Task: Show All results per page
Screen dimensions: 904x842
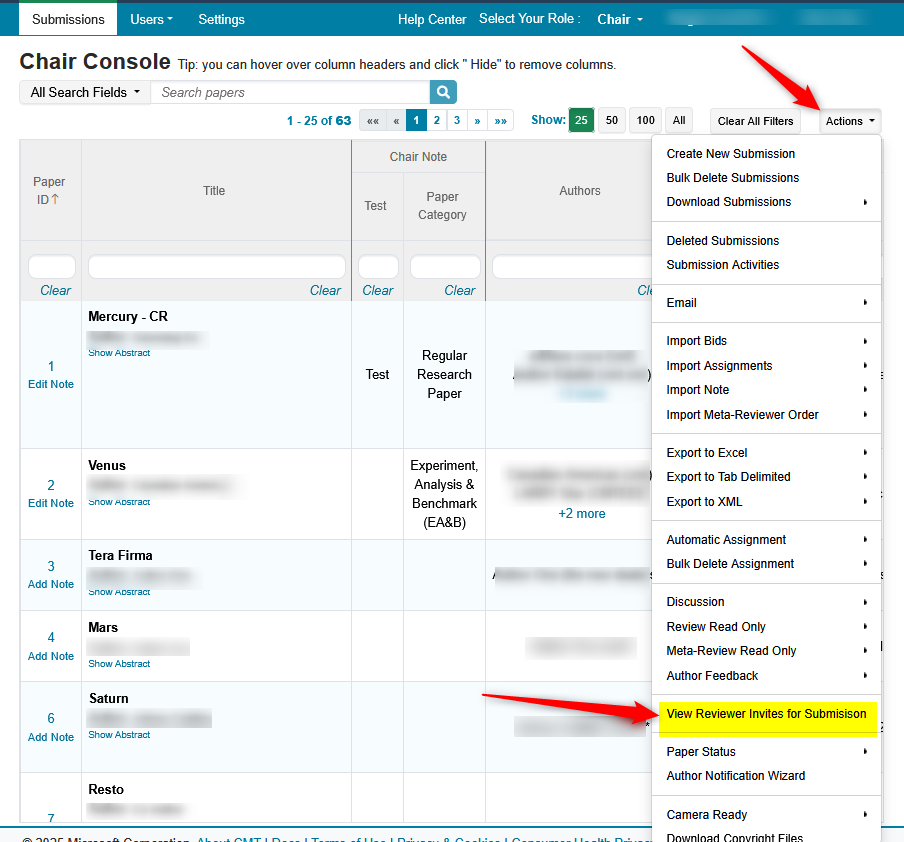Action: pos(679,121)
